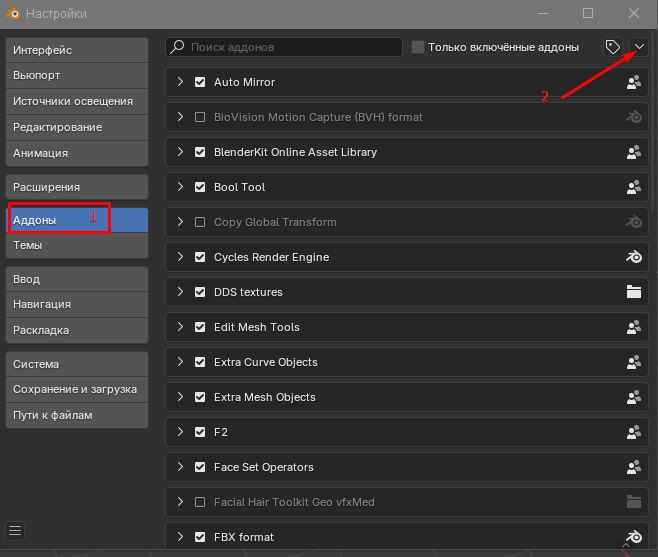This screenshot has width=658, height=557.
Task: Select the Аддоны section
Action: click(77, 220)
